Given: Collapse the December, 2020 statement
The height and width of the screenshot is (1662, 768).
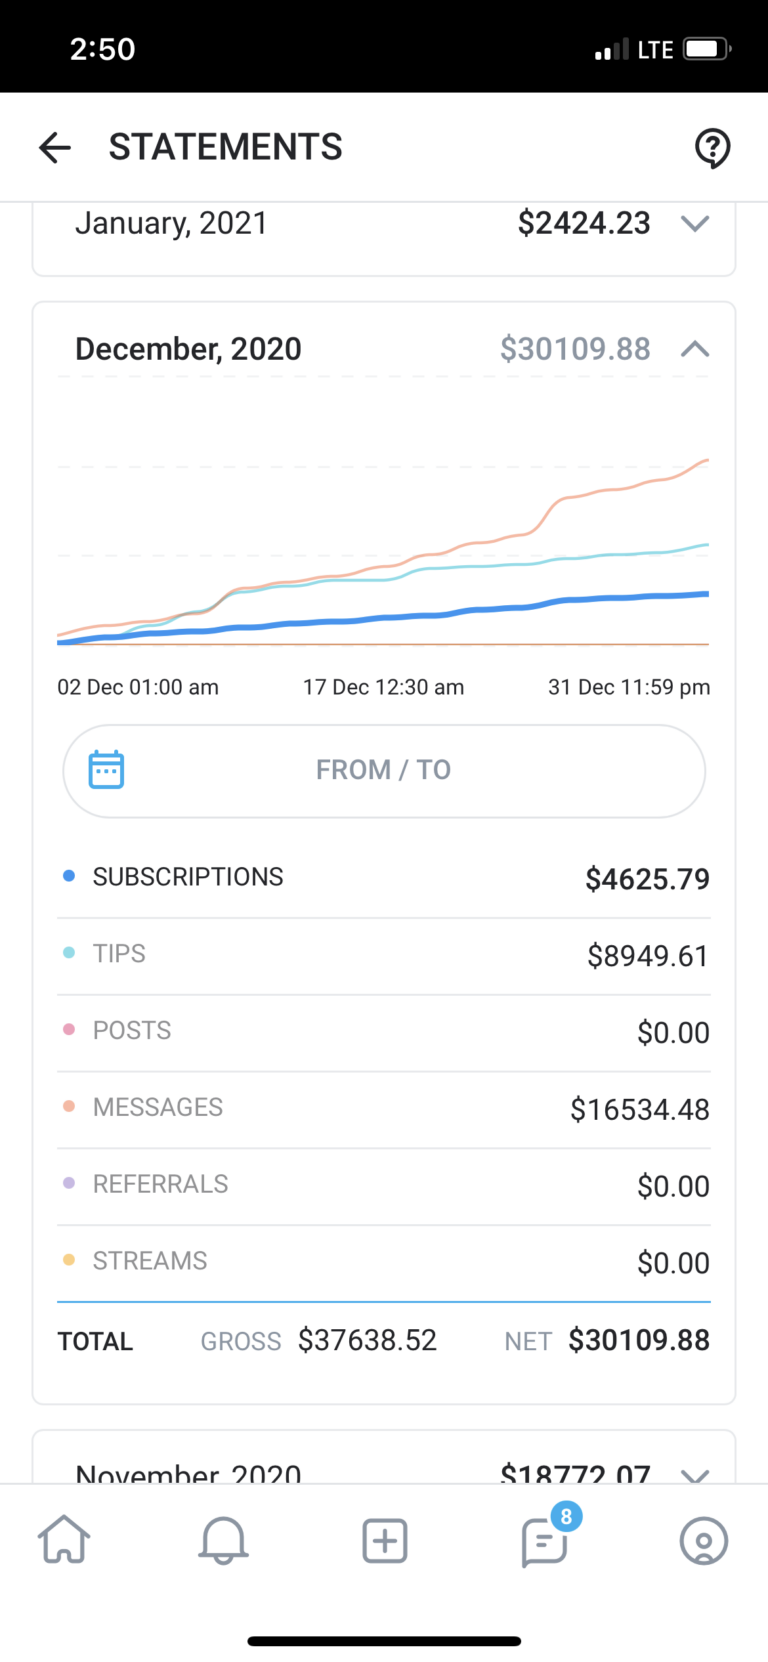Looking at the screenshot, I should coord(694,349).
